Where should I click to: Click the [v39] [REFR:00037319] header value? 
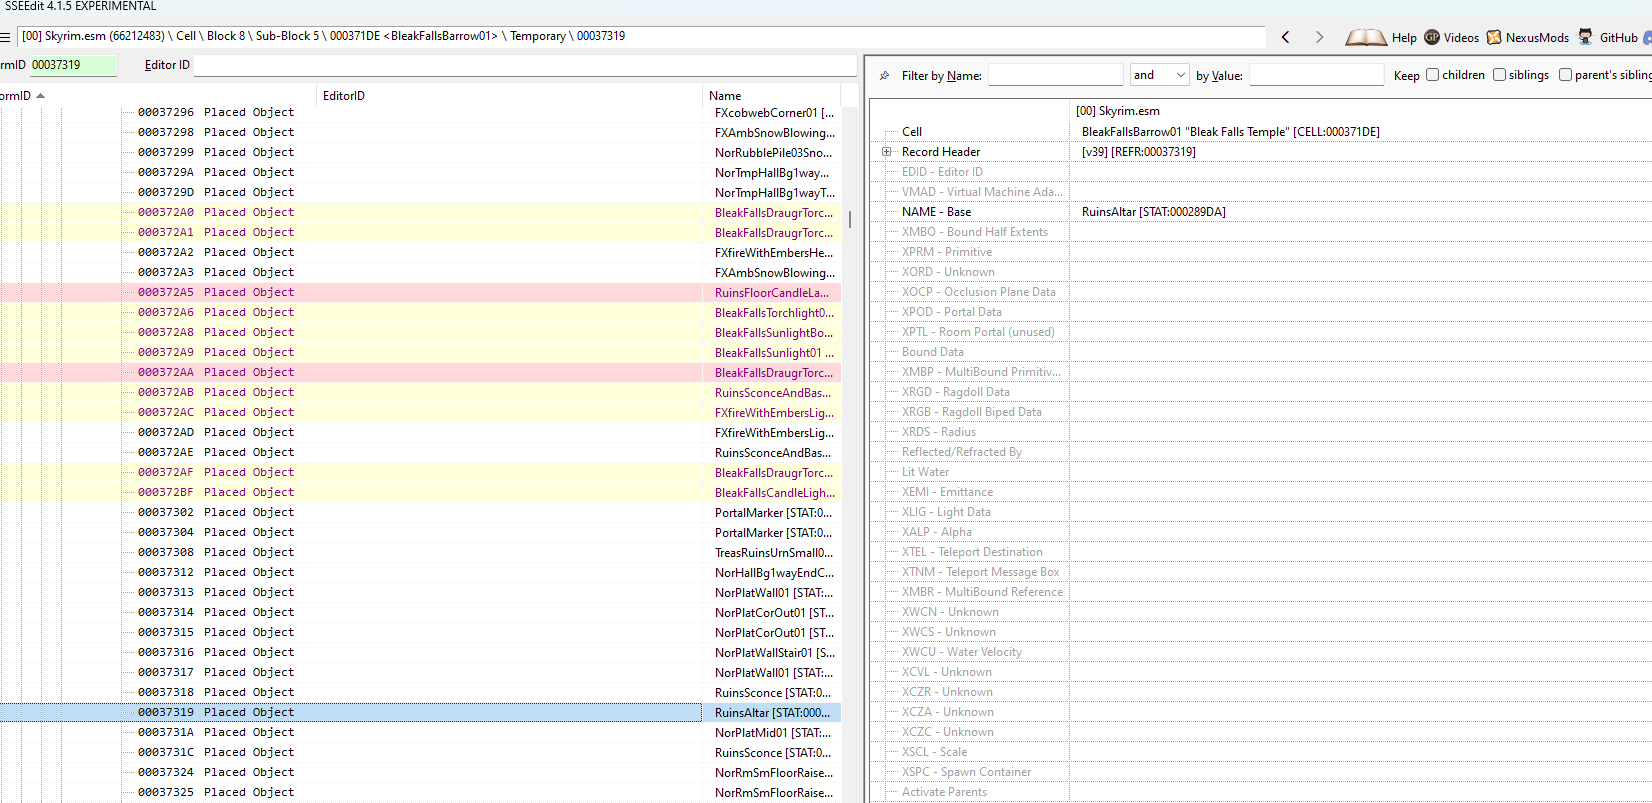coord(1138,152)
